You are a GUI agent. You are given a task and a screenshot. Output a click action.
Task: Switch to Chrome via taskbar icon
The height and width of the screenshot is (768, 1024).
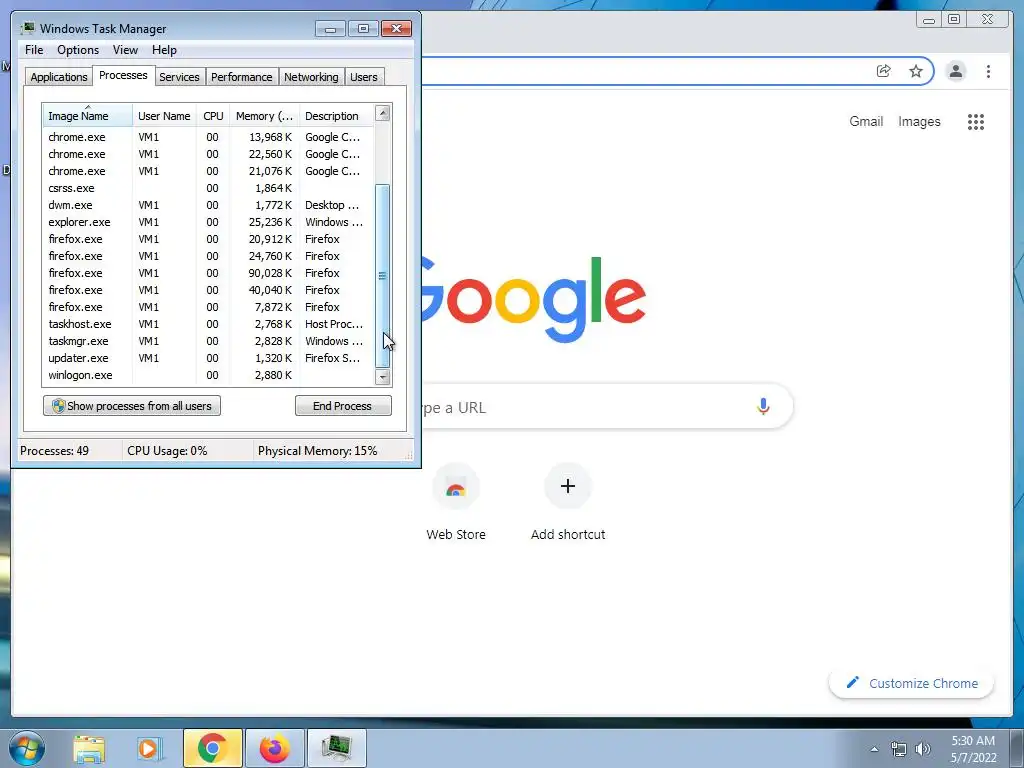212,748
